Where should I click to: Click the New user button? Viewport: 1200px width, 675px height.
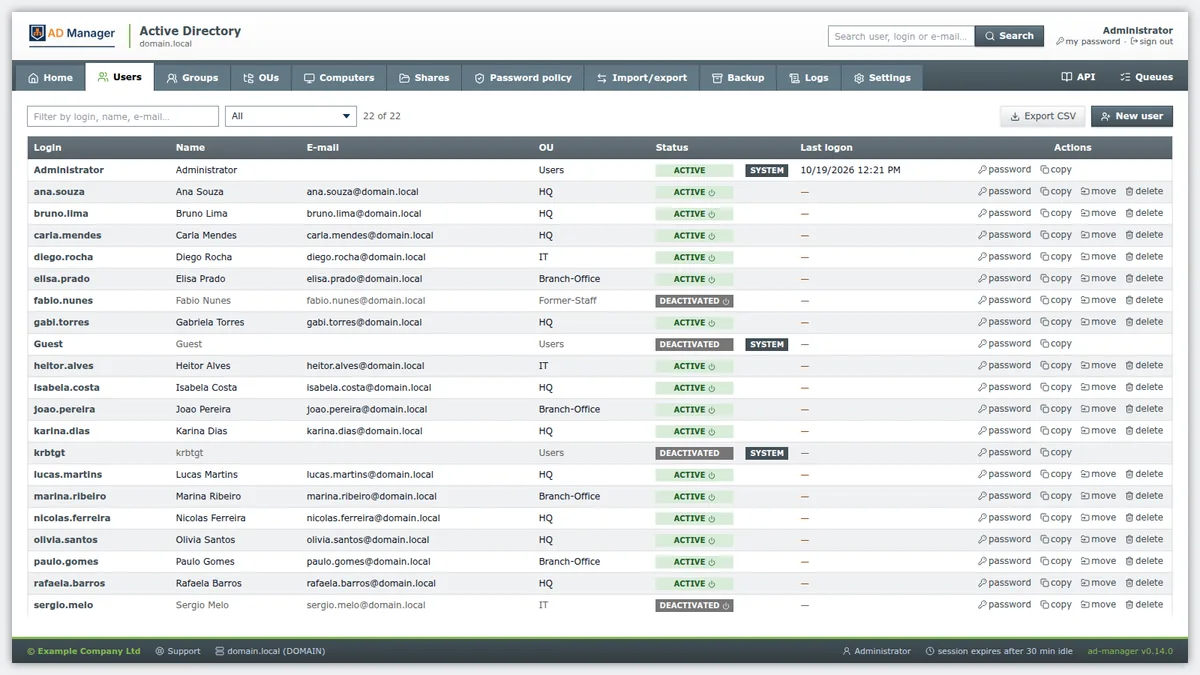point(1132,116)
